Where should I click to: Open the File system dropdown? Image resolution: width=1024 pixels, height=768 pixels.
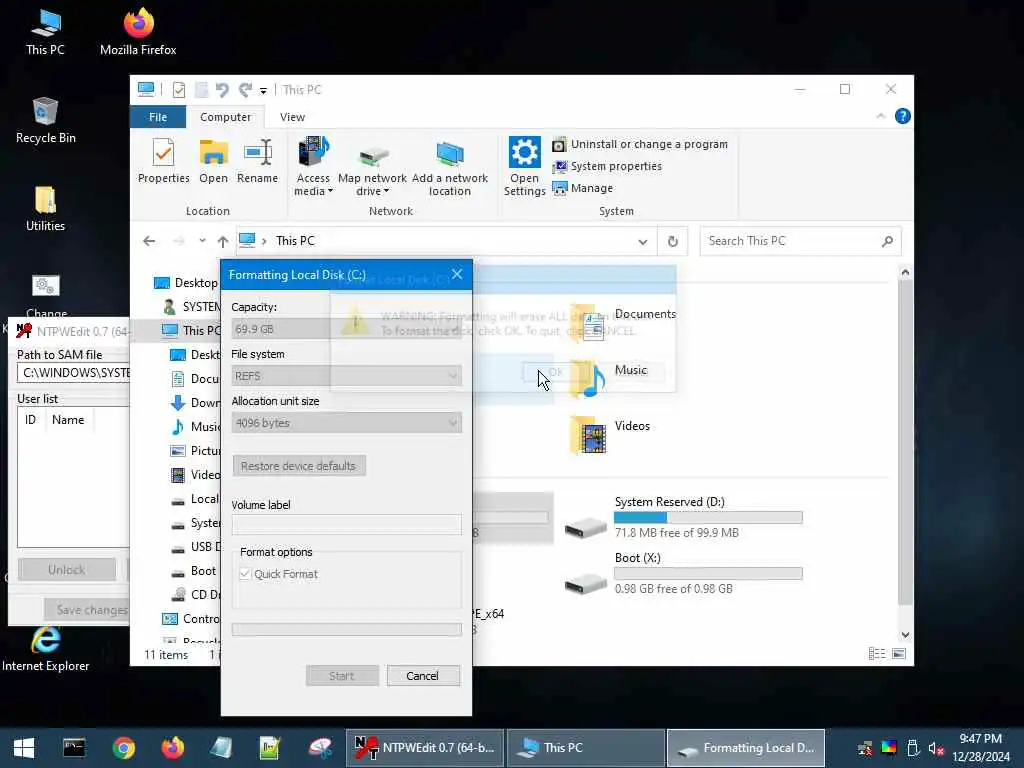(346, 376)
